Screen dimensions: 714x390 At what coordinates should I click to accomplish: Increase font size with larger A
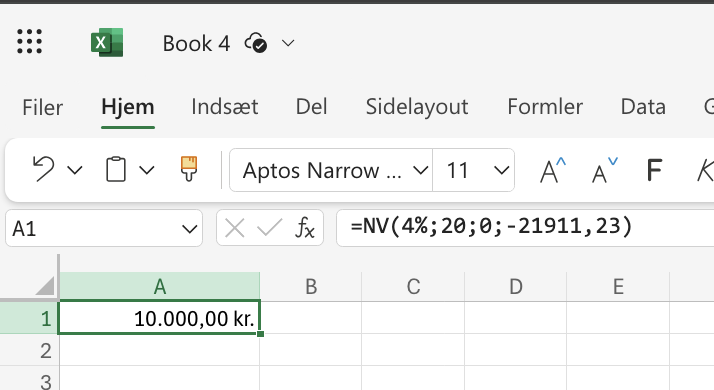[x=553, y=170]
